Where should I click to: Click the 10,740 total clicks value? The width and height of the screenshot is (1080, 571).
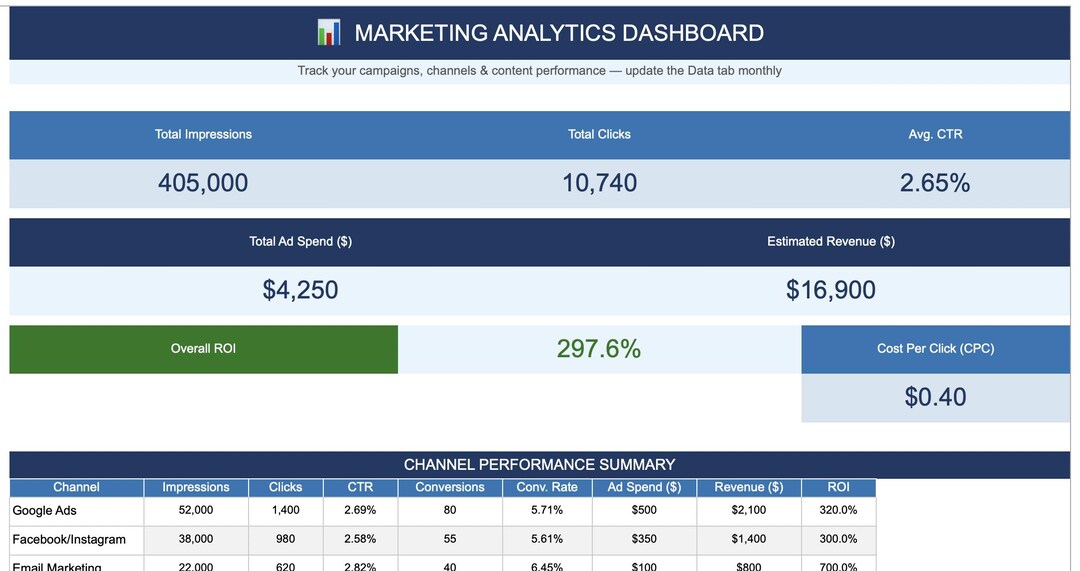pyautogui.click(x=599, y=183)
